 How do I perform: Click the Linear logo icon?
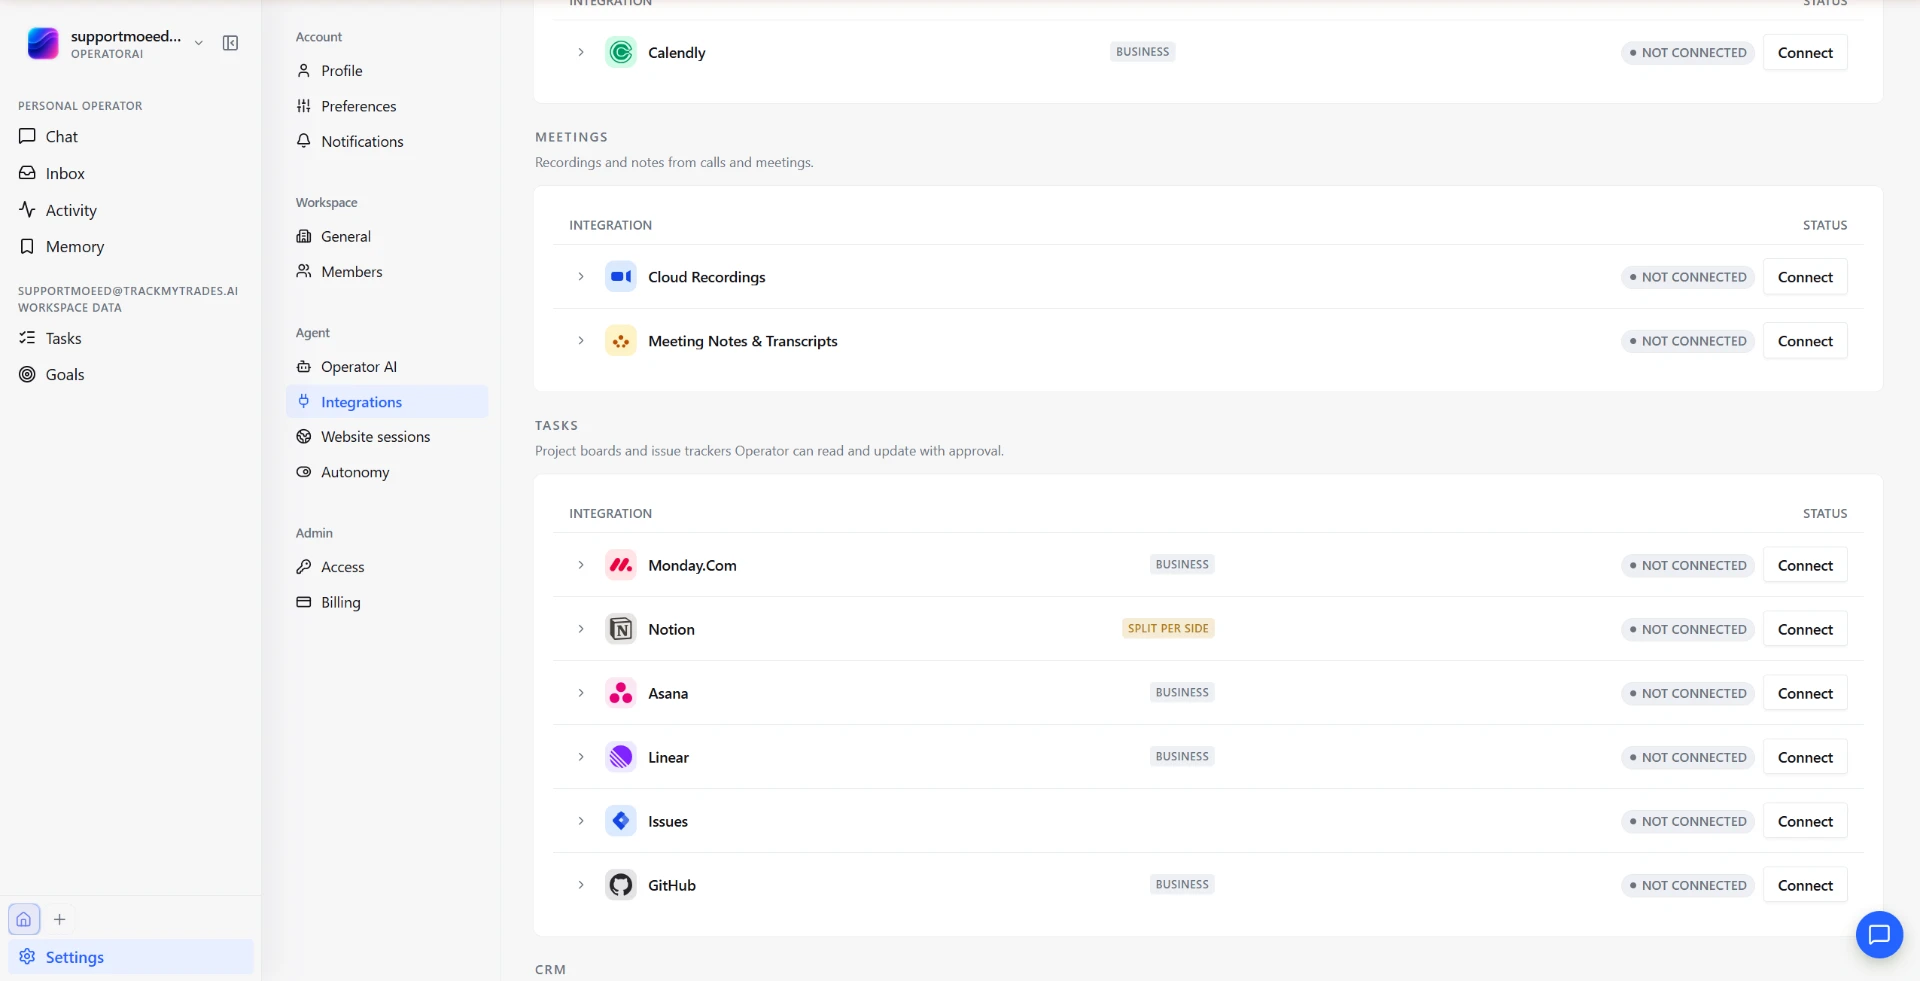tap(621, 757)
